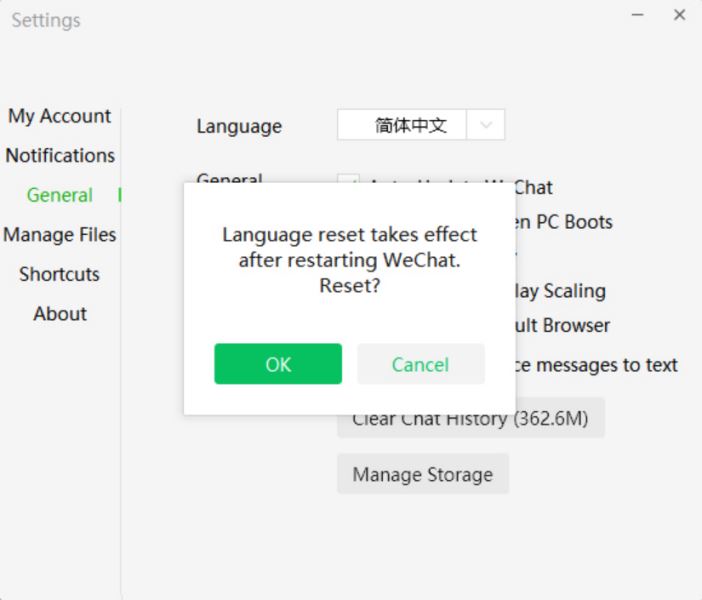Click the Settings window title

(46, 20)
